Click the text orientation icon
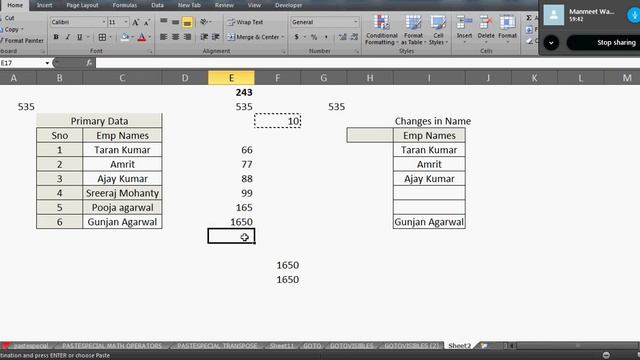640x360 pixels. [204, 22]
